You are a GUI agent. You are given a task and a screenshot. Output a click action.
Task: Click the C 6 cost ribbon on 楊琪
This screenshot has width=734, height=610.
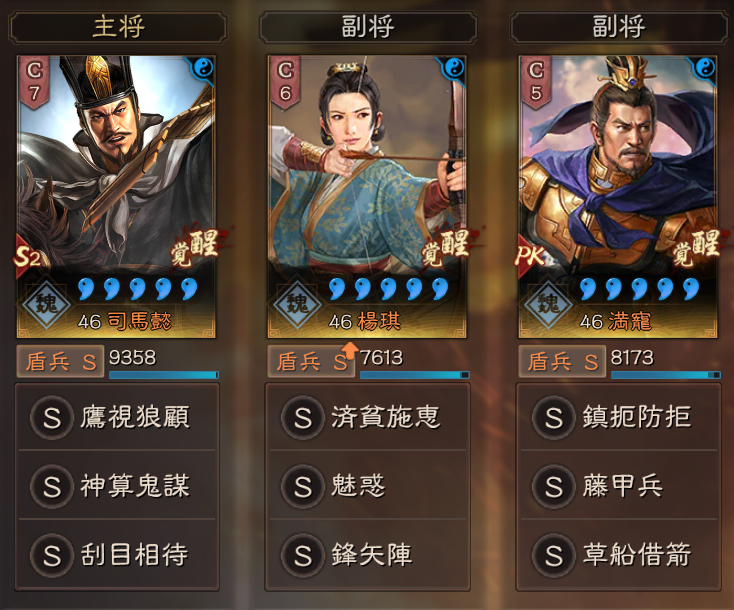click(285, 81)
